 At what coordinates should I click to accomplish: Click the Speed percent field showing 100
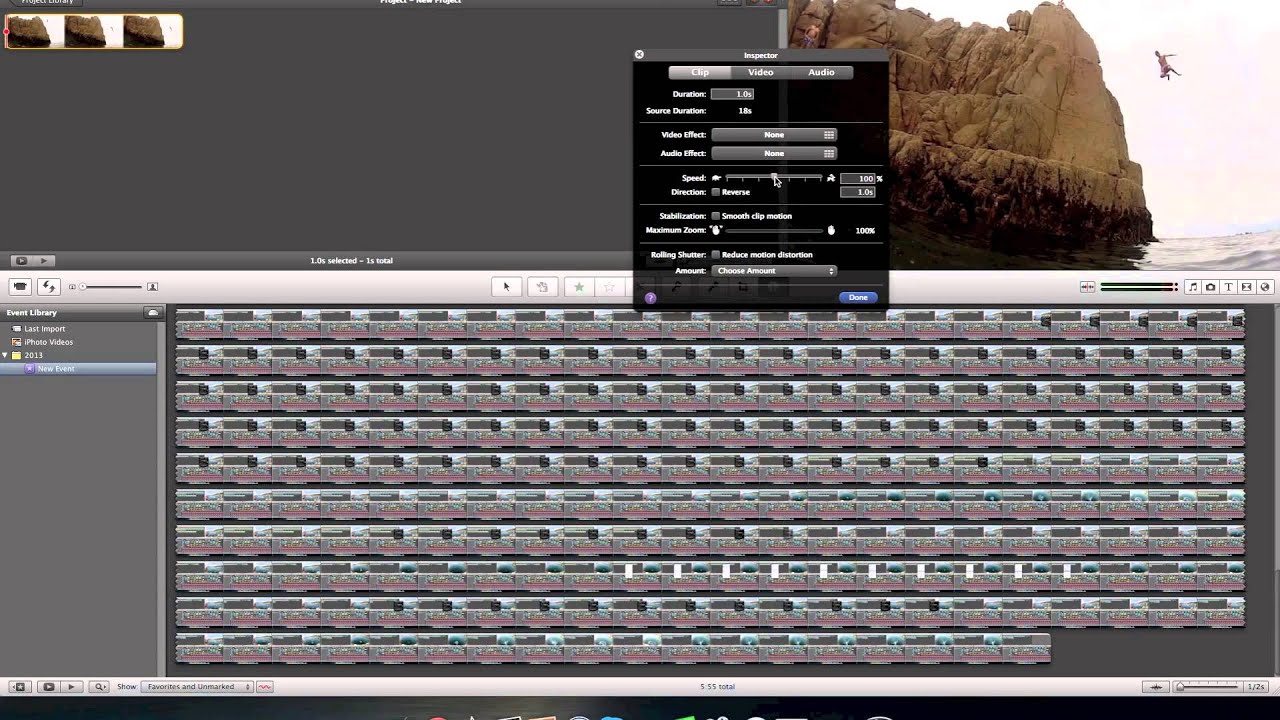[857, 178]
